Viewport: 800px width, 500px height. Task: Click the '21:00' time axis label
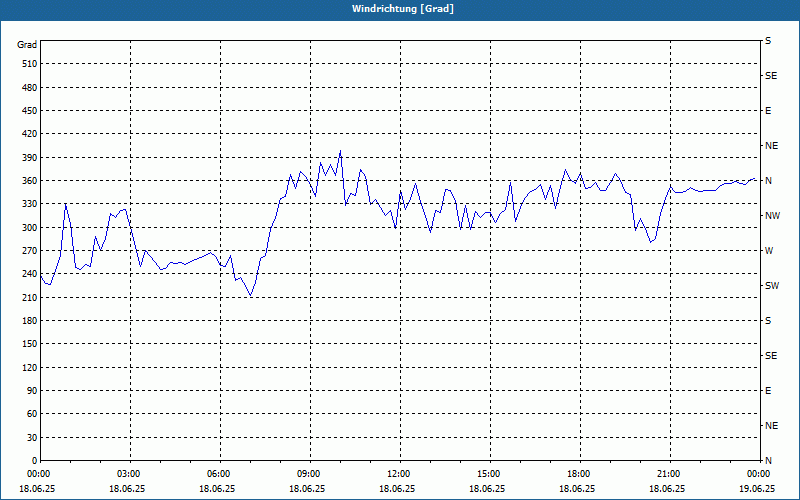click(x=668, y=474)
